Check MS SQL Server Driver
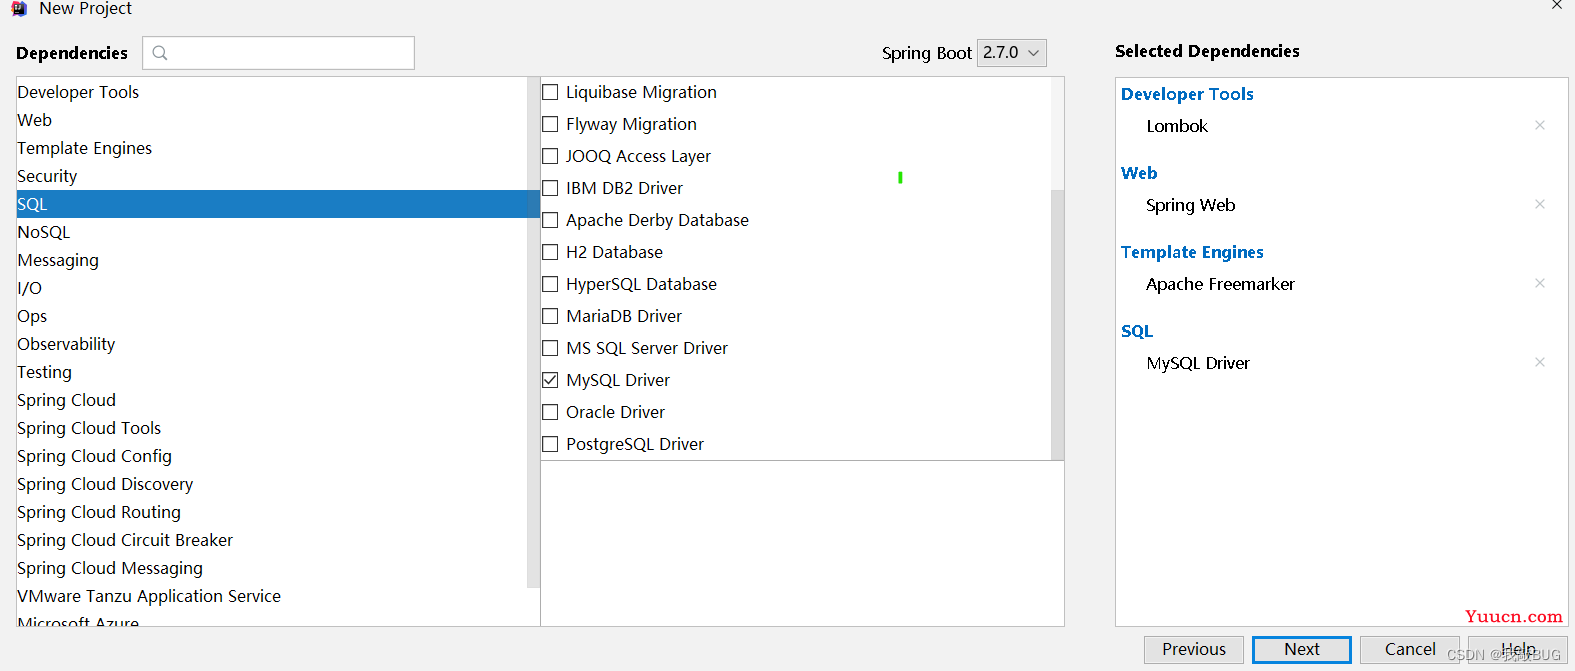1575x671 pixels. tap(550, 348)
